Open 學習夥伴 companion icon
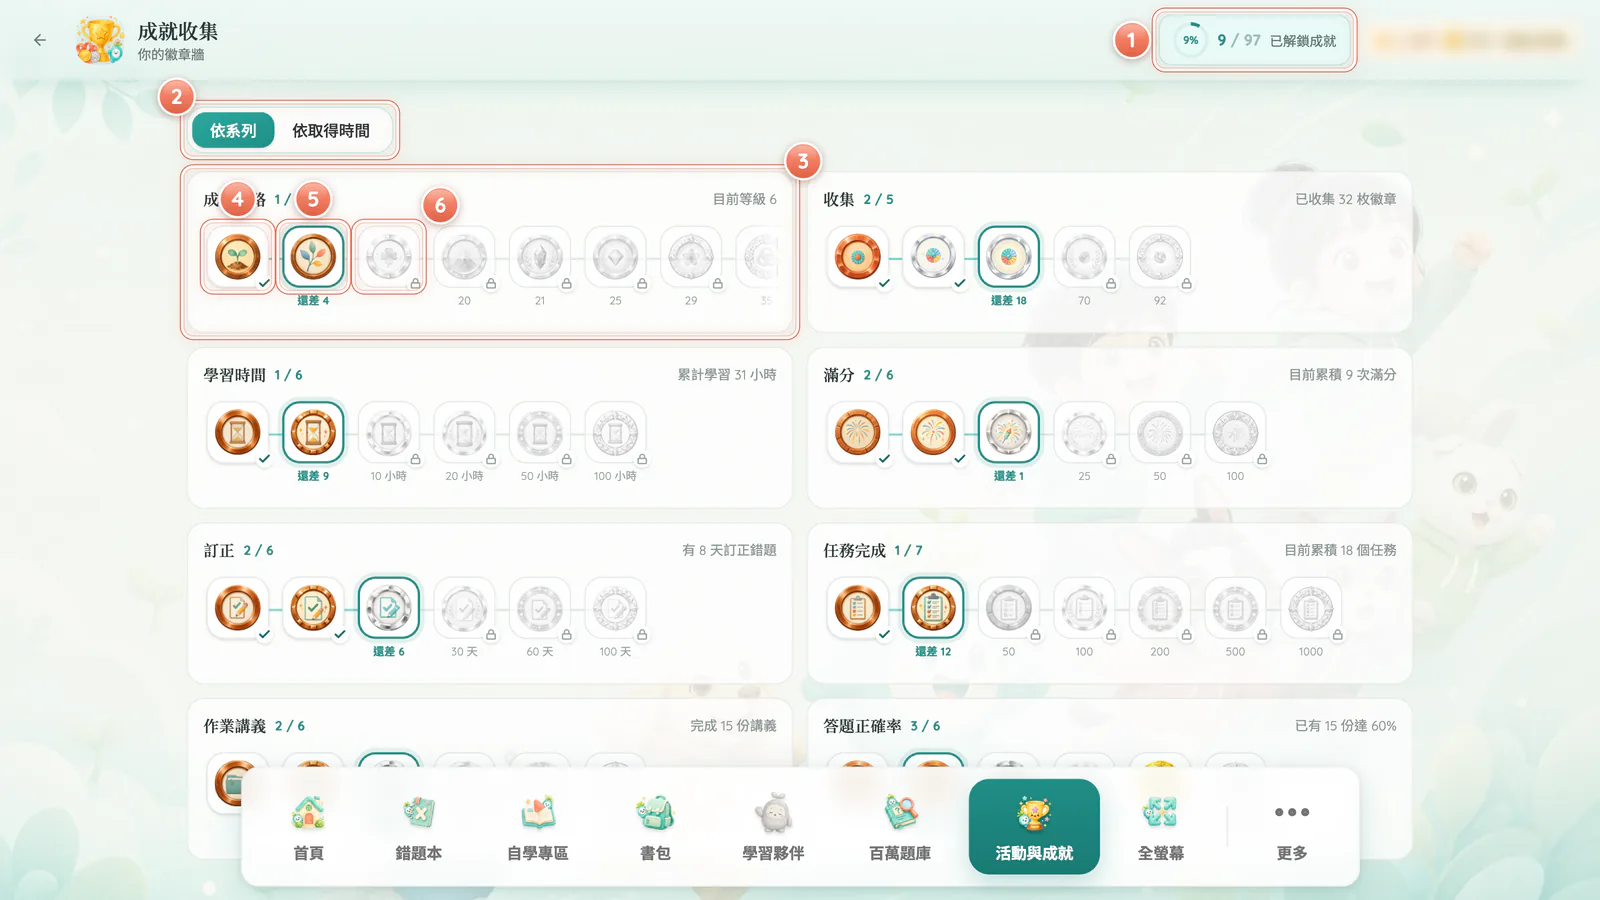 tap(773, 826)
